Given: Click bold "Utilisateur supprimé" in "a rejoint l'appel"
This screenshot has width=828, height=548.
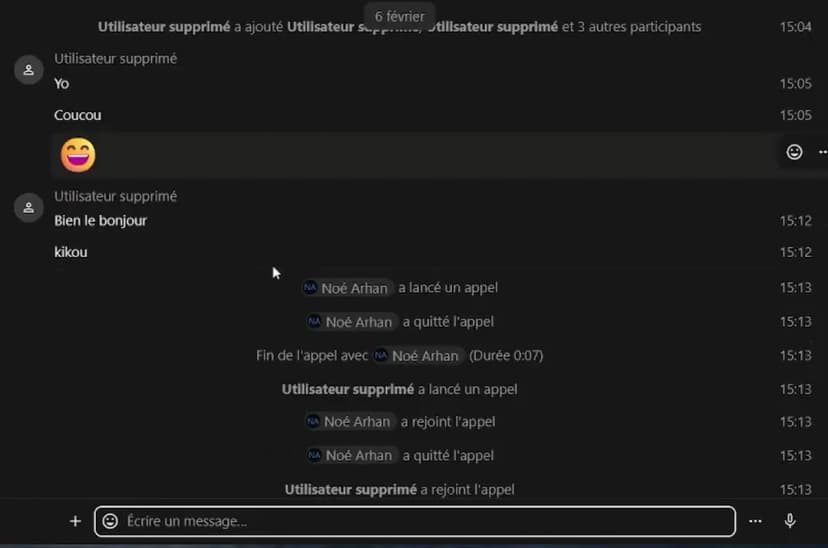Looking at the screenshot, I should point(350,490).
